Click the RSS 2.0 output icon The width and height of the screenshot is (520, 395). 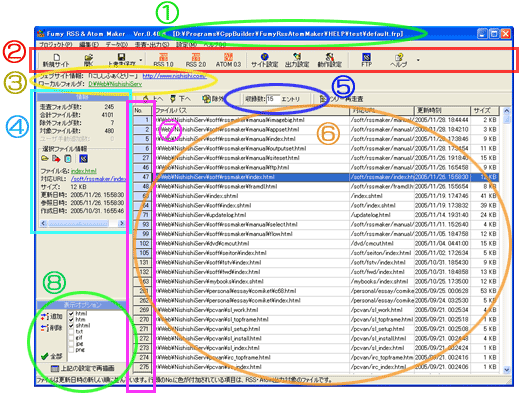point(196,60)
